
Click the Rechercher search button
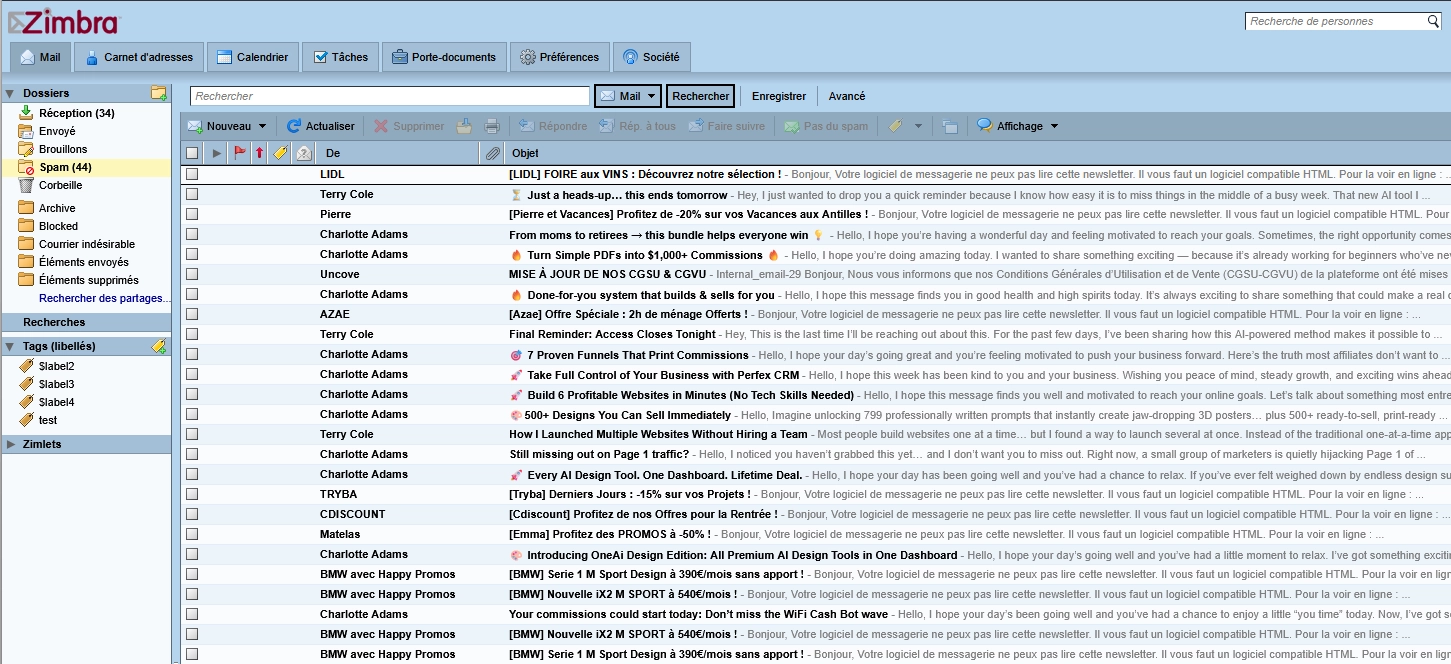point(700,96)
